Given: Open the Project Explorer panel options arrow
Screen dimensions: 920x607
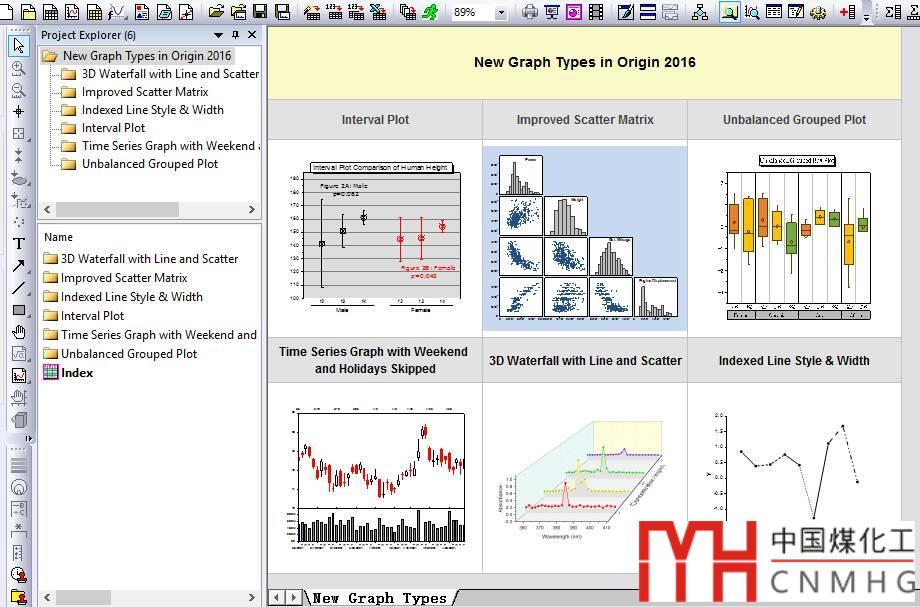Looking at the screenshot, I should 219,35.
